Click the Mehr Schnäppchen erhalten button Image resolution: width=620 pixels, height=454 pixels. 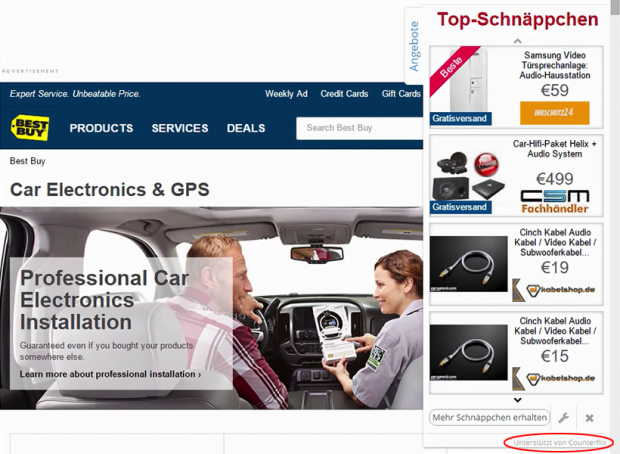(490, 418)
